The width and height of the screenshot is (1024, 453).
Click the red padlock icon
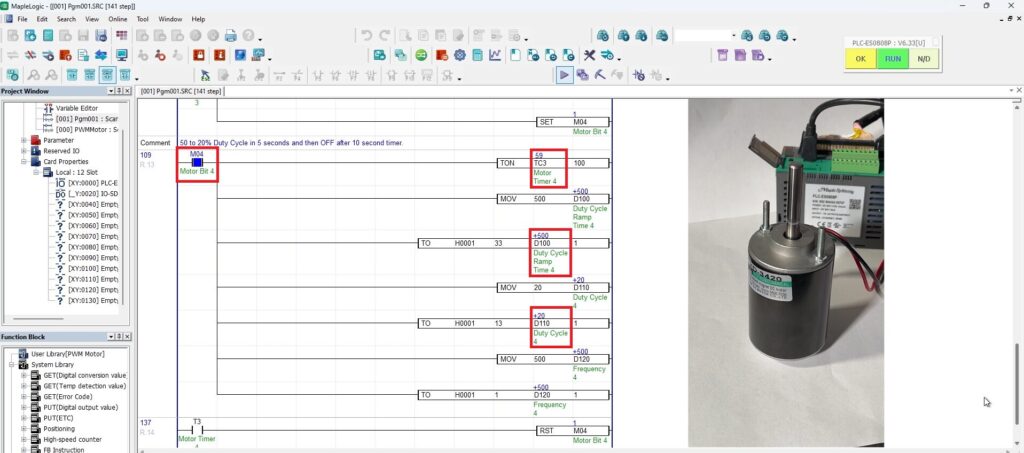coord(199,55)
